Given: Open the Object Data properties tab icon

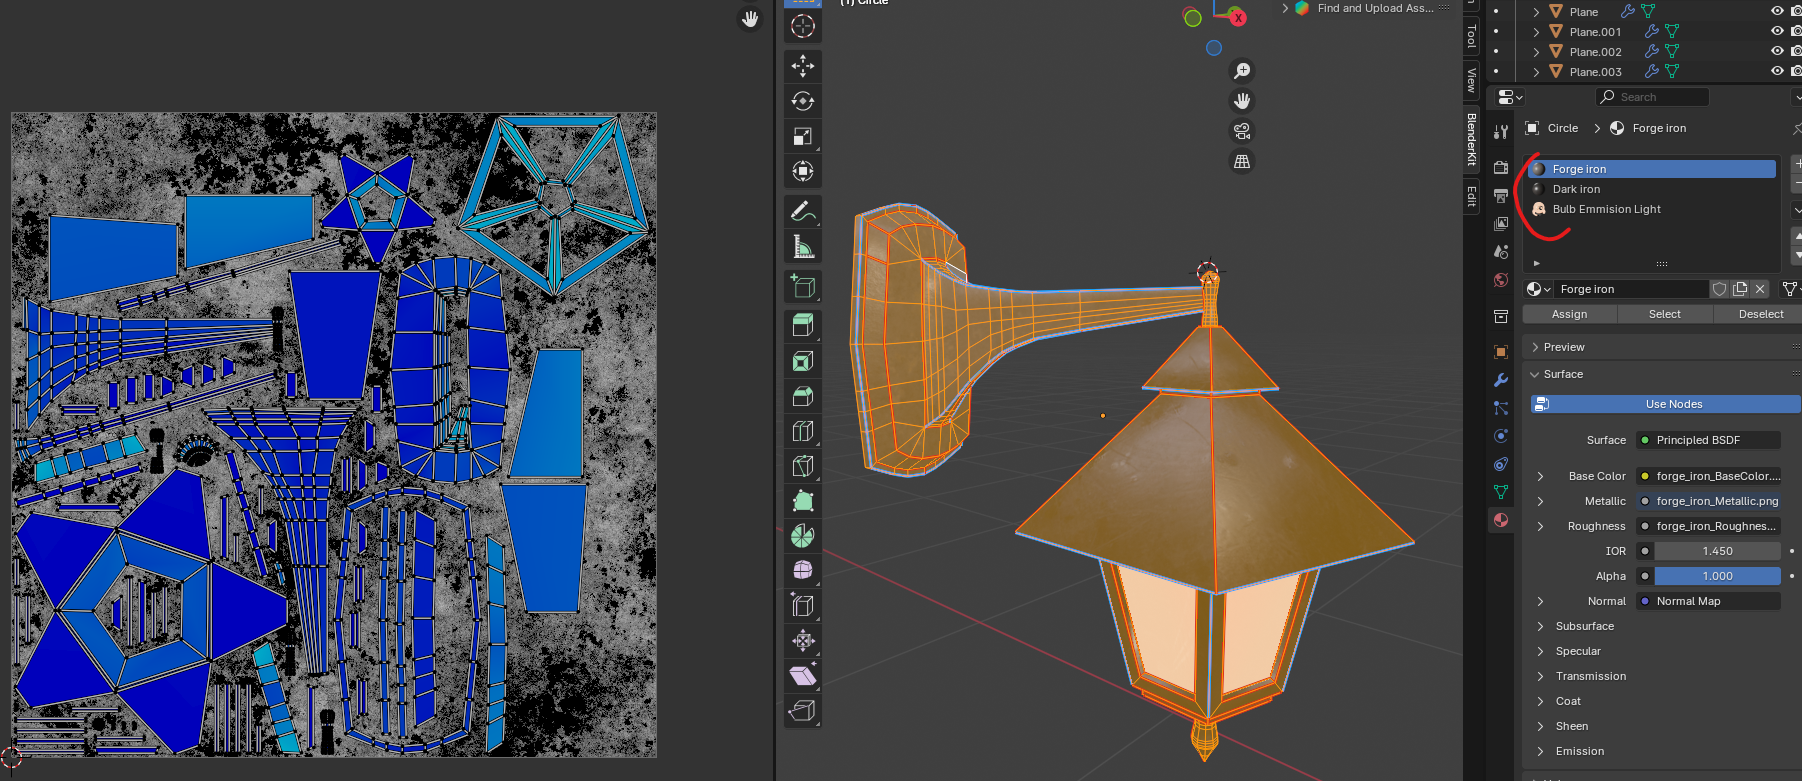Looking at the screenshot, I should click(x=1501, y=492).
